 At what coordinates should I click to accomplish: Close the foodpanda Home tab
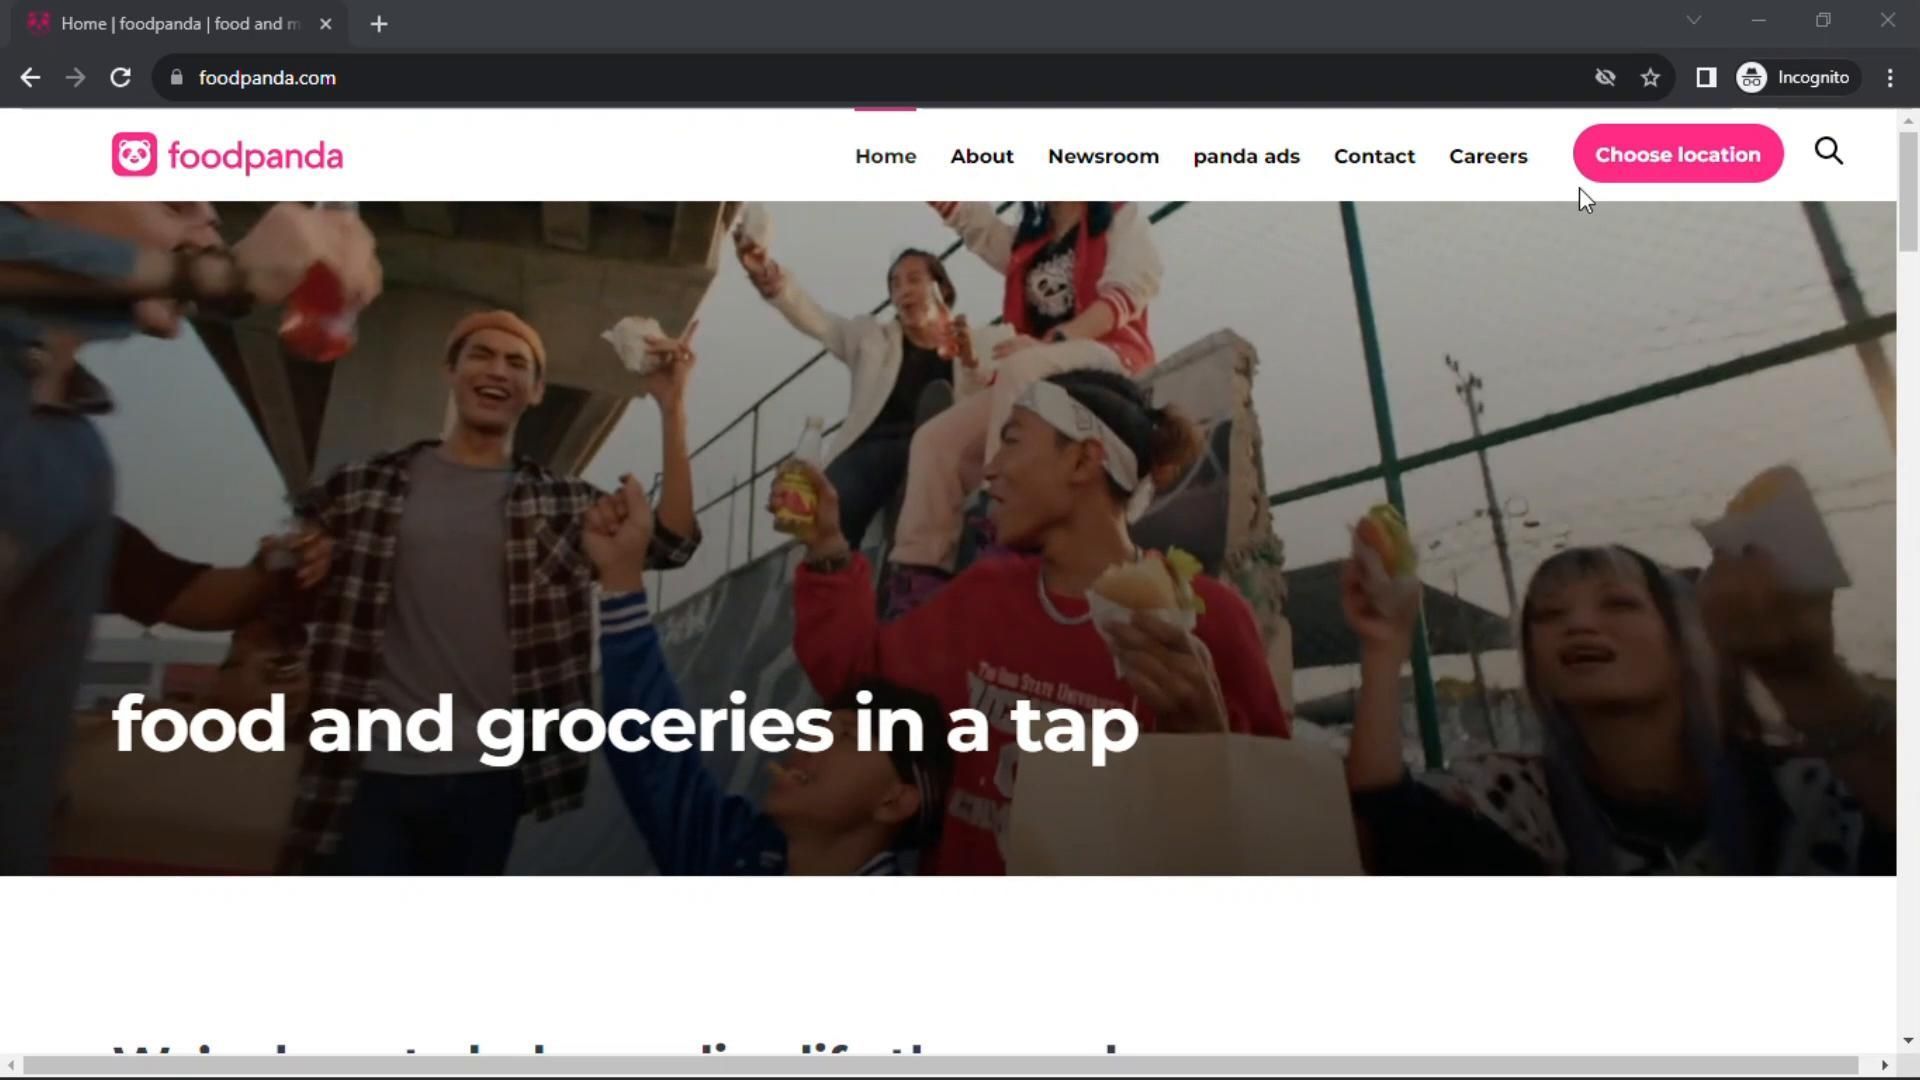coord(325,24)
